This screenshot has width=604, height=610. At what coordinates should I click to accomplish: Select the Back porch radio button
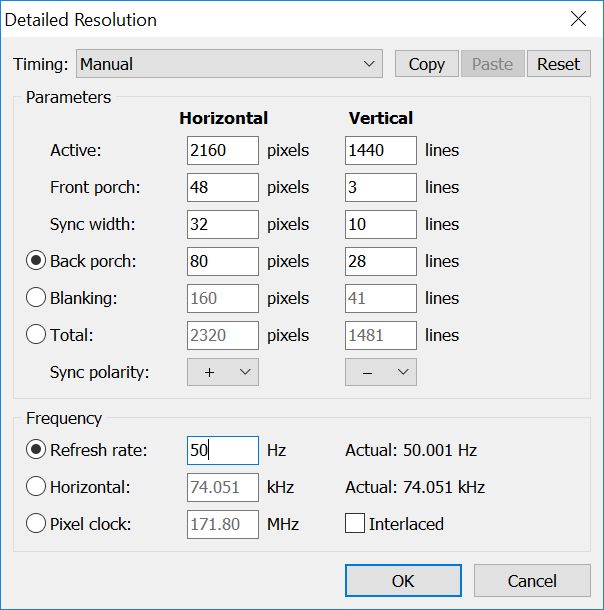[x=36, y=261]
